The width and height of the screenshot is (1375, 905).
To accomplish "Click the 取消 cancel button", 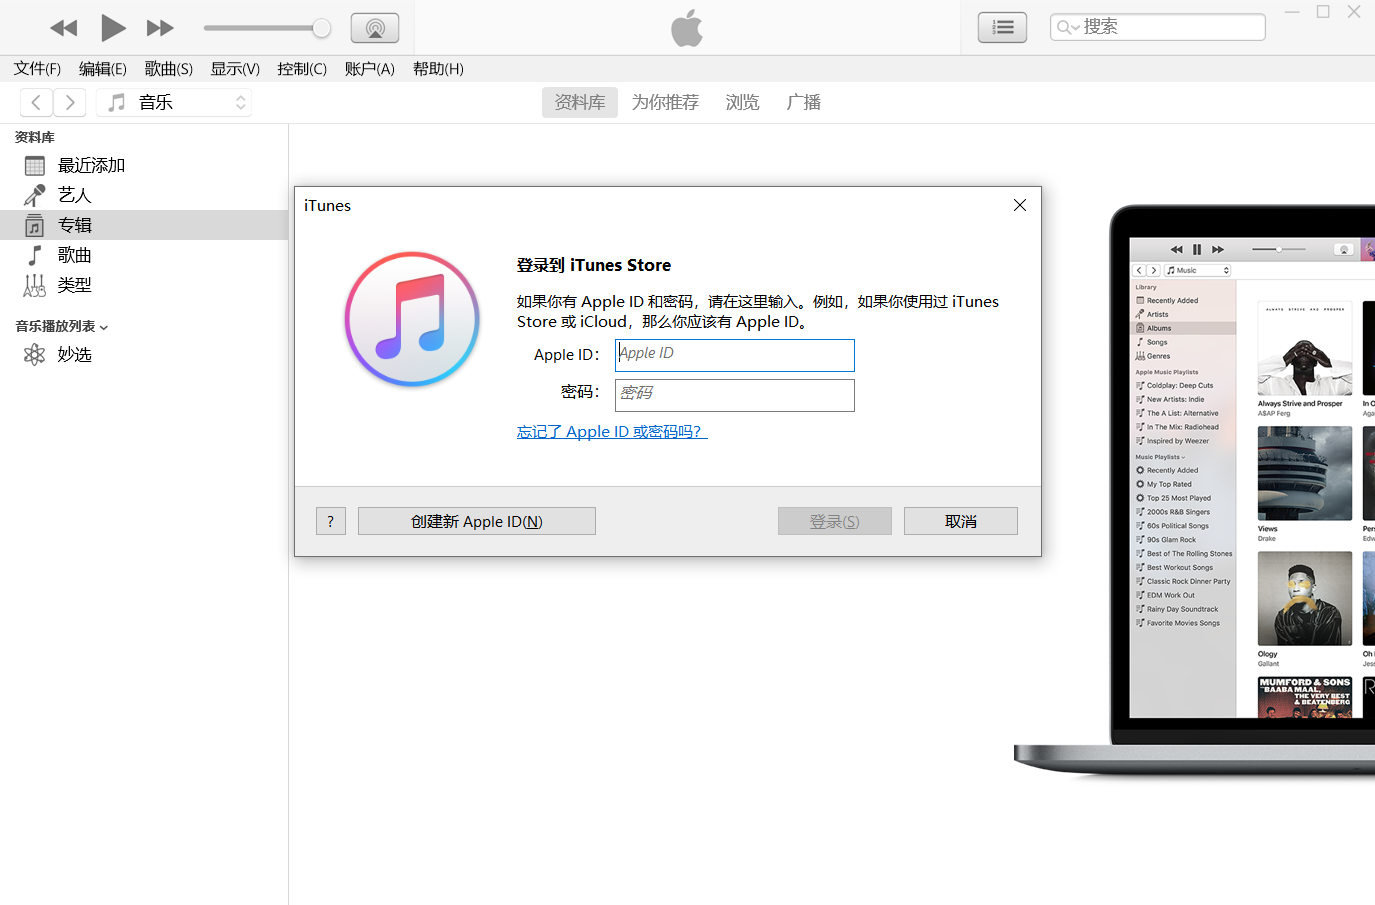I will point(961,521).
